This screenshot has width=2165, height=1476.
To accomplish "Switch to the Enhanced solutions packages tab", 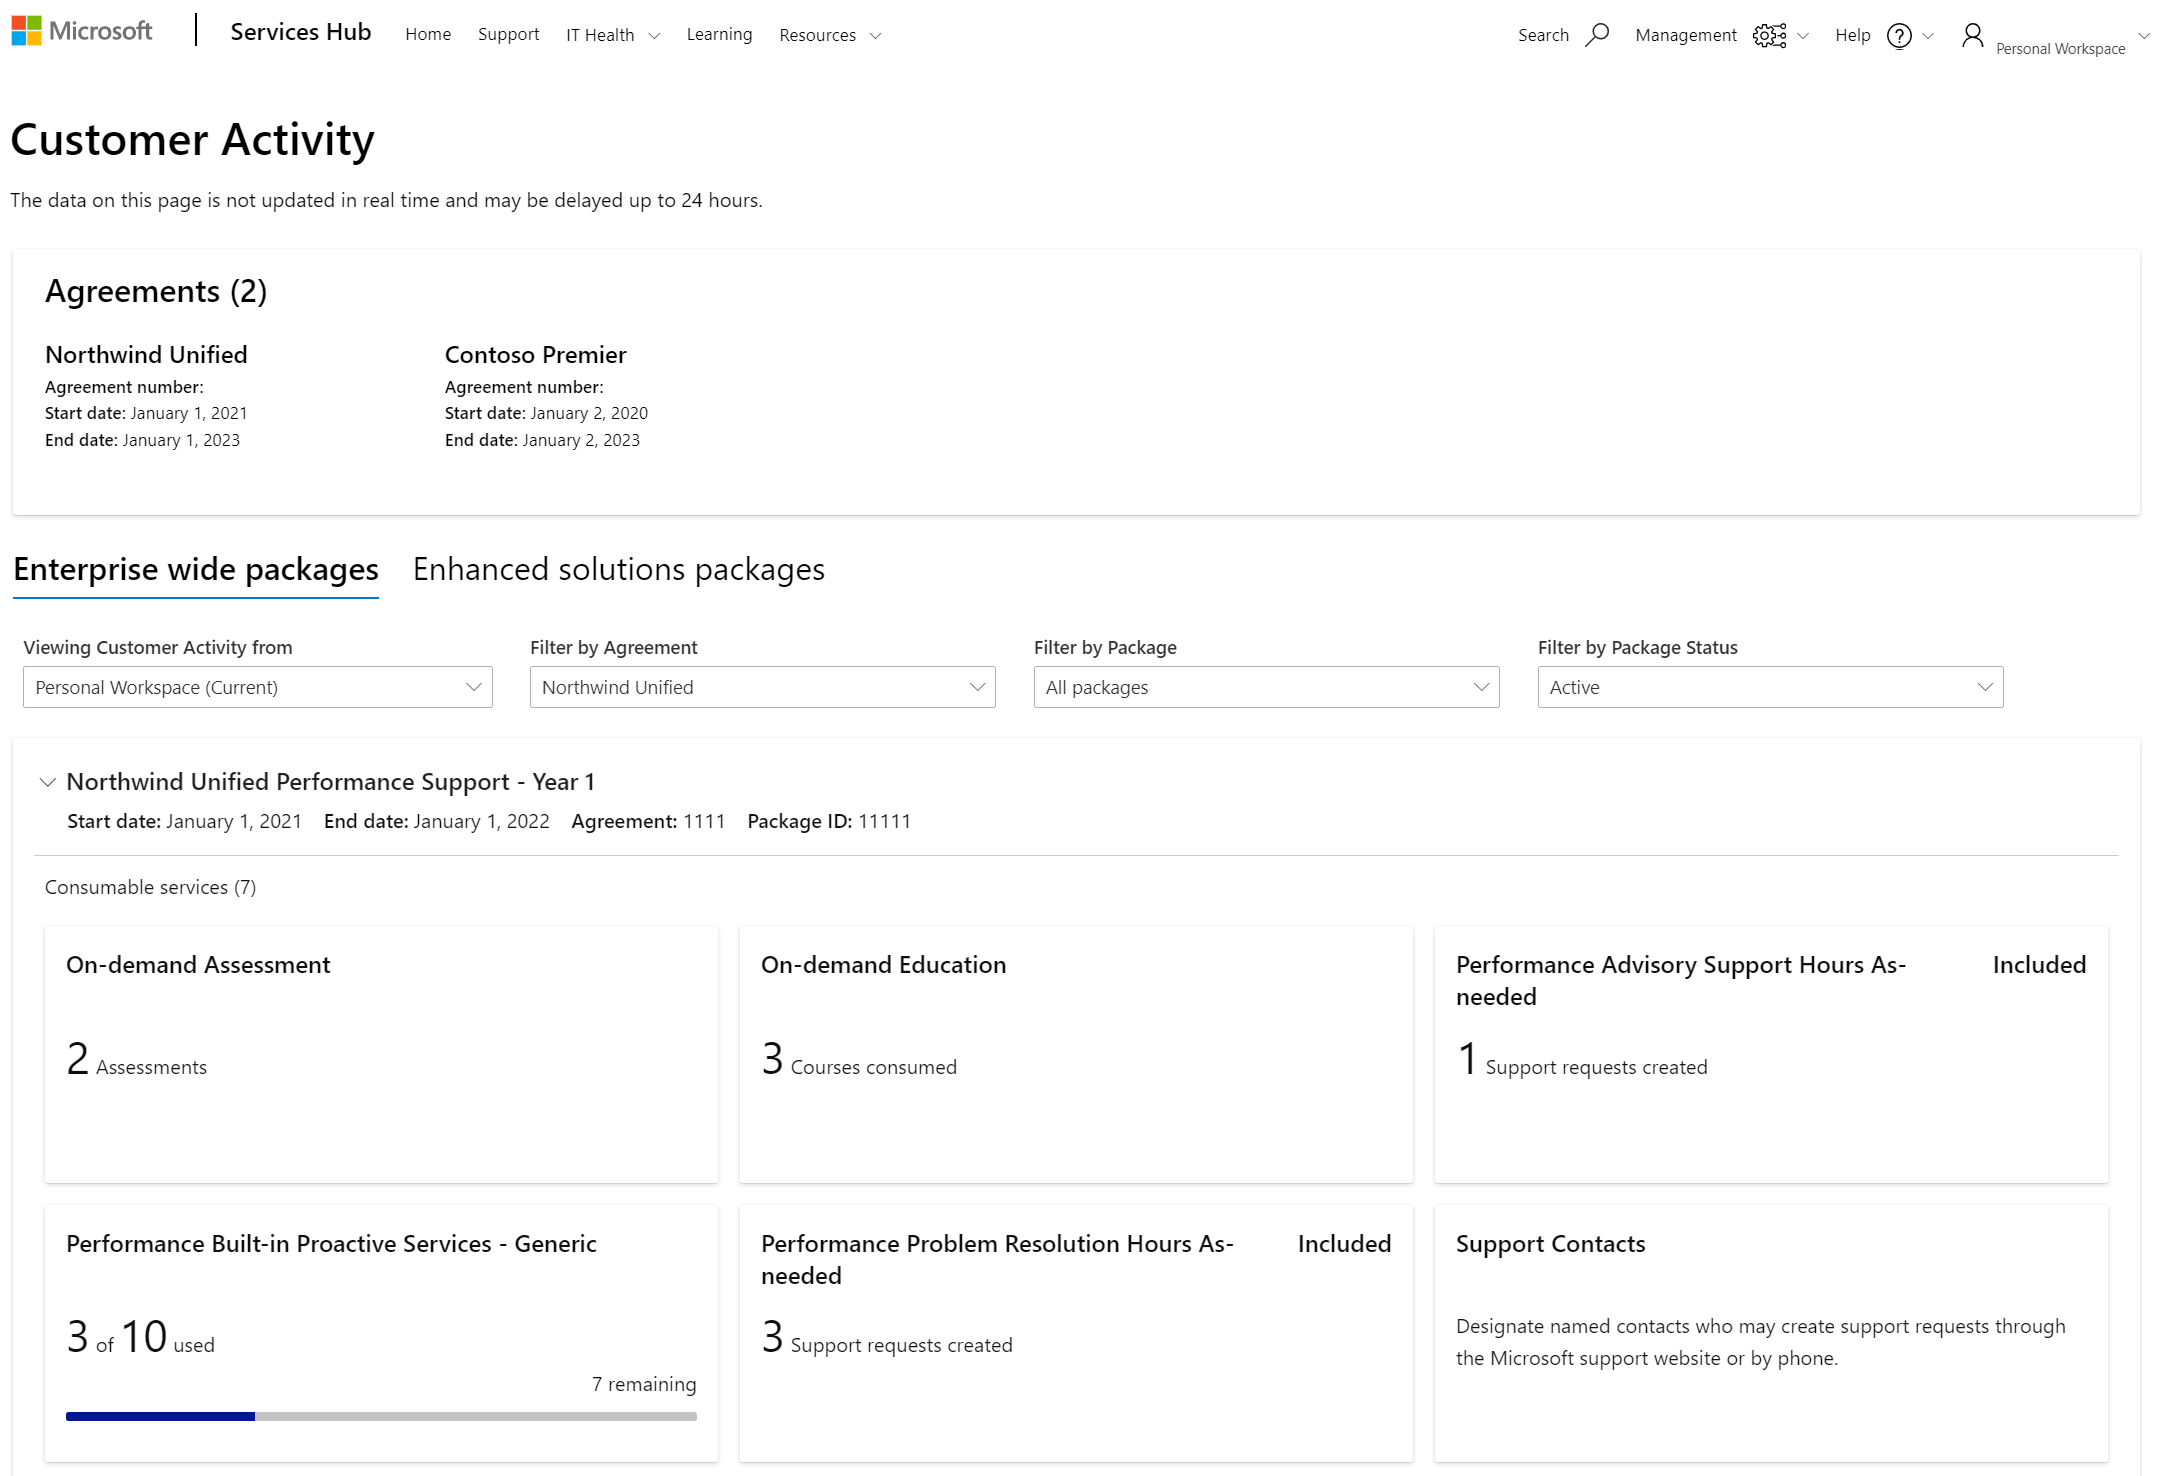I will click(617, 568).
